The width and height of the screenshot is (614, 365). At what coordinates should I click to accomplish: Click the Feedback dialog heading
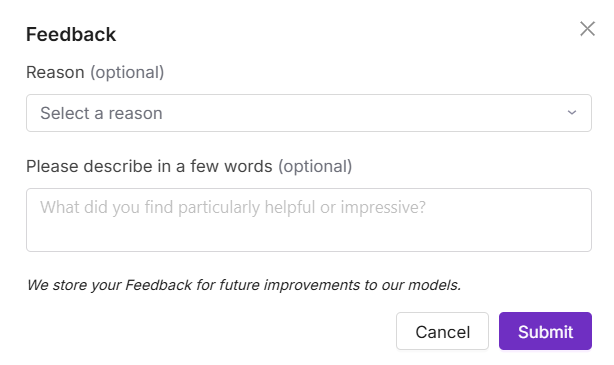[x=71, y=34]
